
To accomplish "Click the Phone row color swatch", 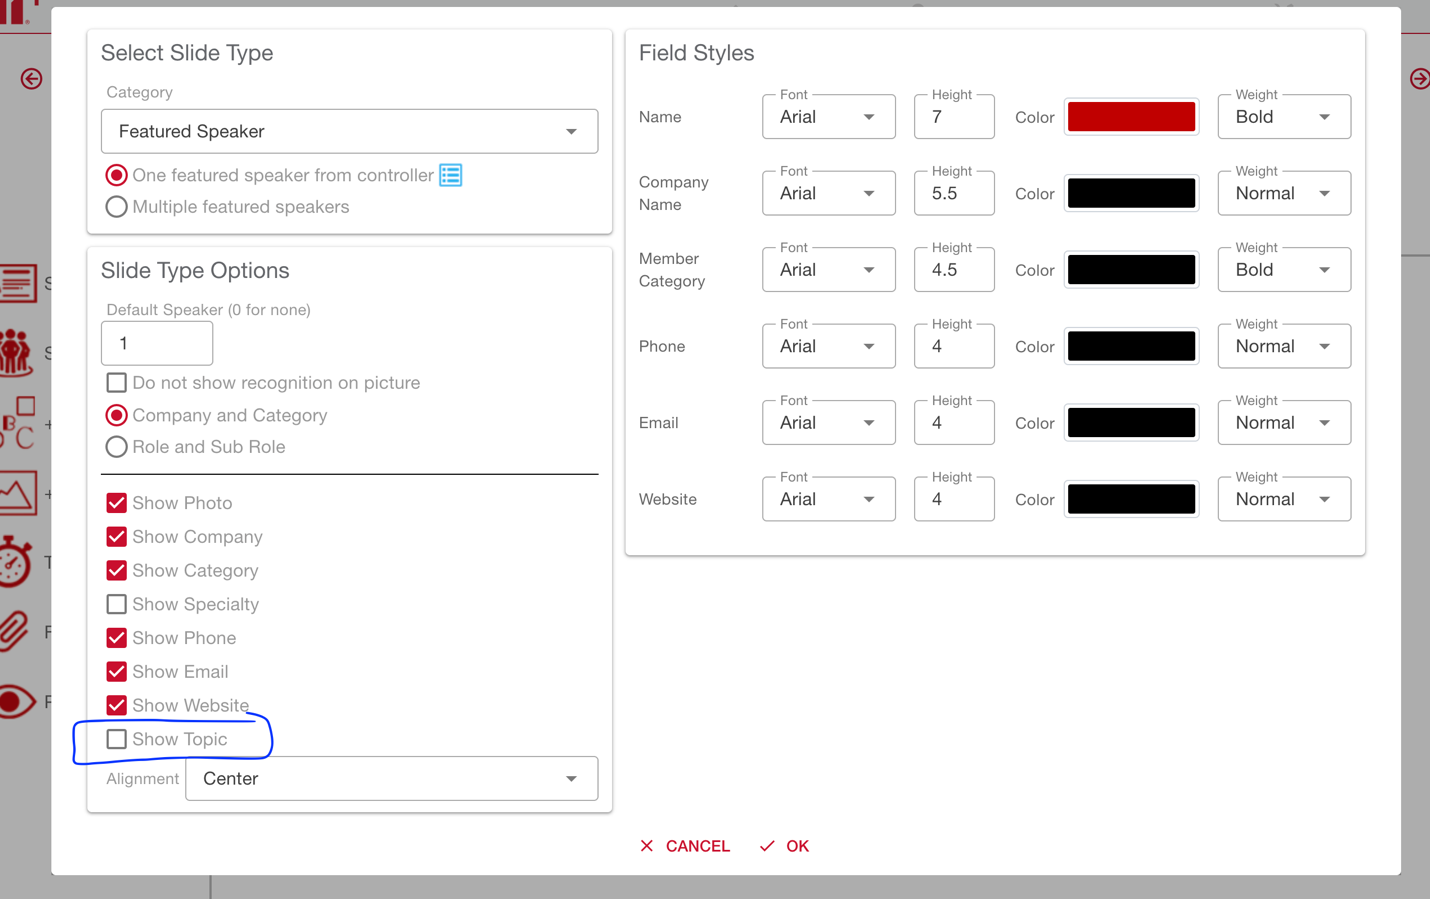I will pyautogui.click(x=1131, y=347).
